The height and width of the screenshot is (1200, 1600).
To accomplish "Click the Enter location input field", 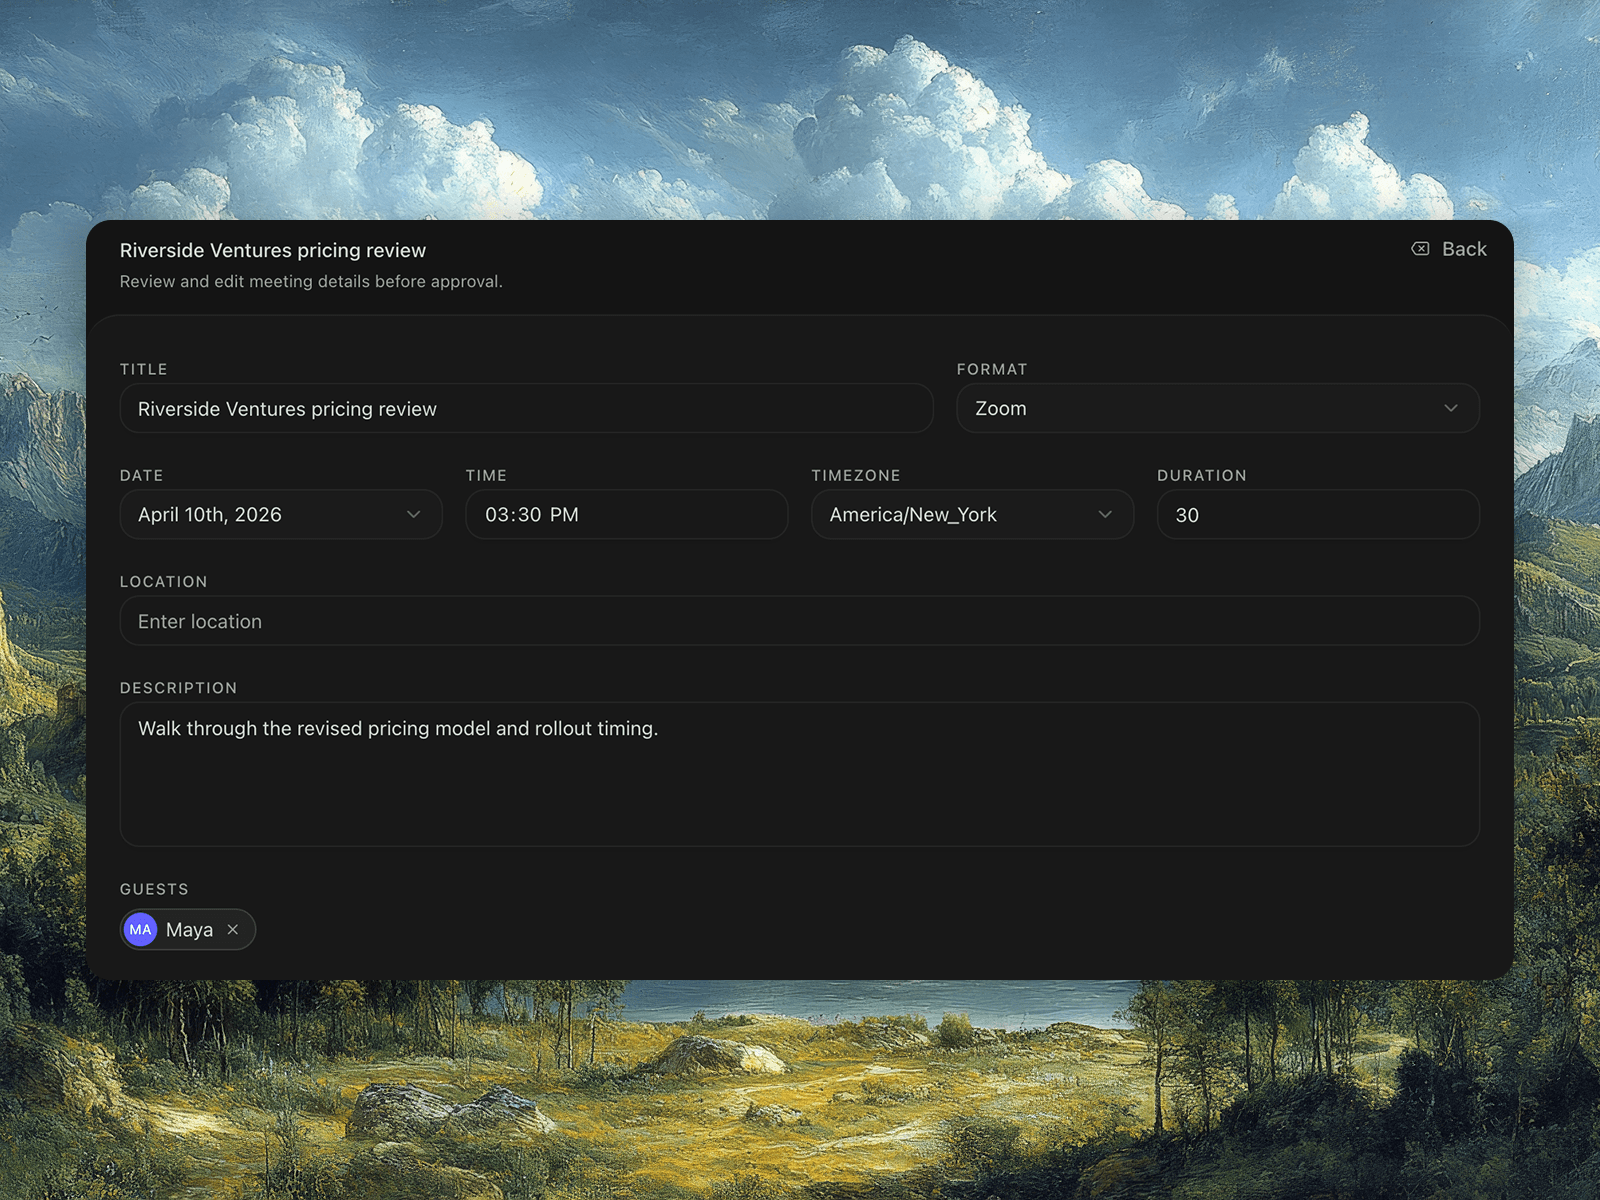I will click(x=800, y=621).
